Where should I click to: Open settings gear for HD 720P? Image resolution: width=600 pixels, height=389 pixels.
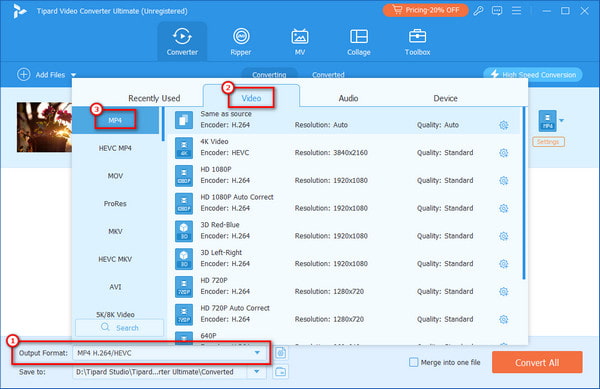point(504,291)
